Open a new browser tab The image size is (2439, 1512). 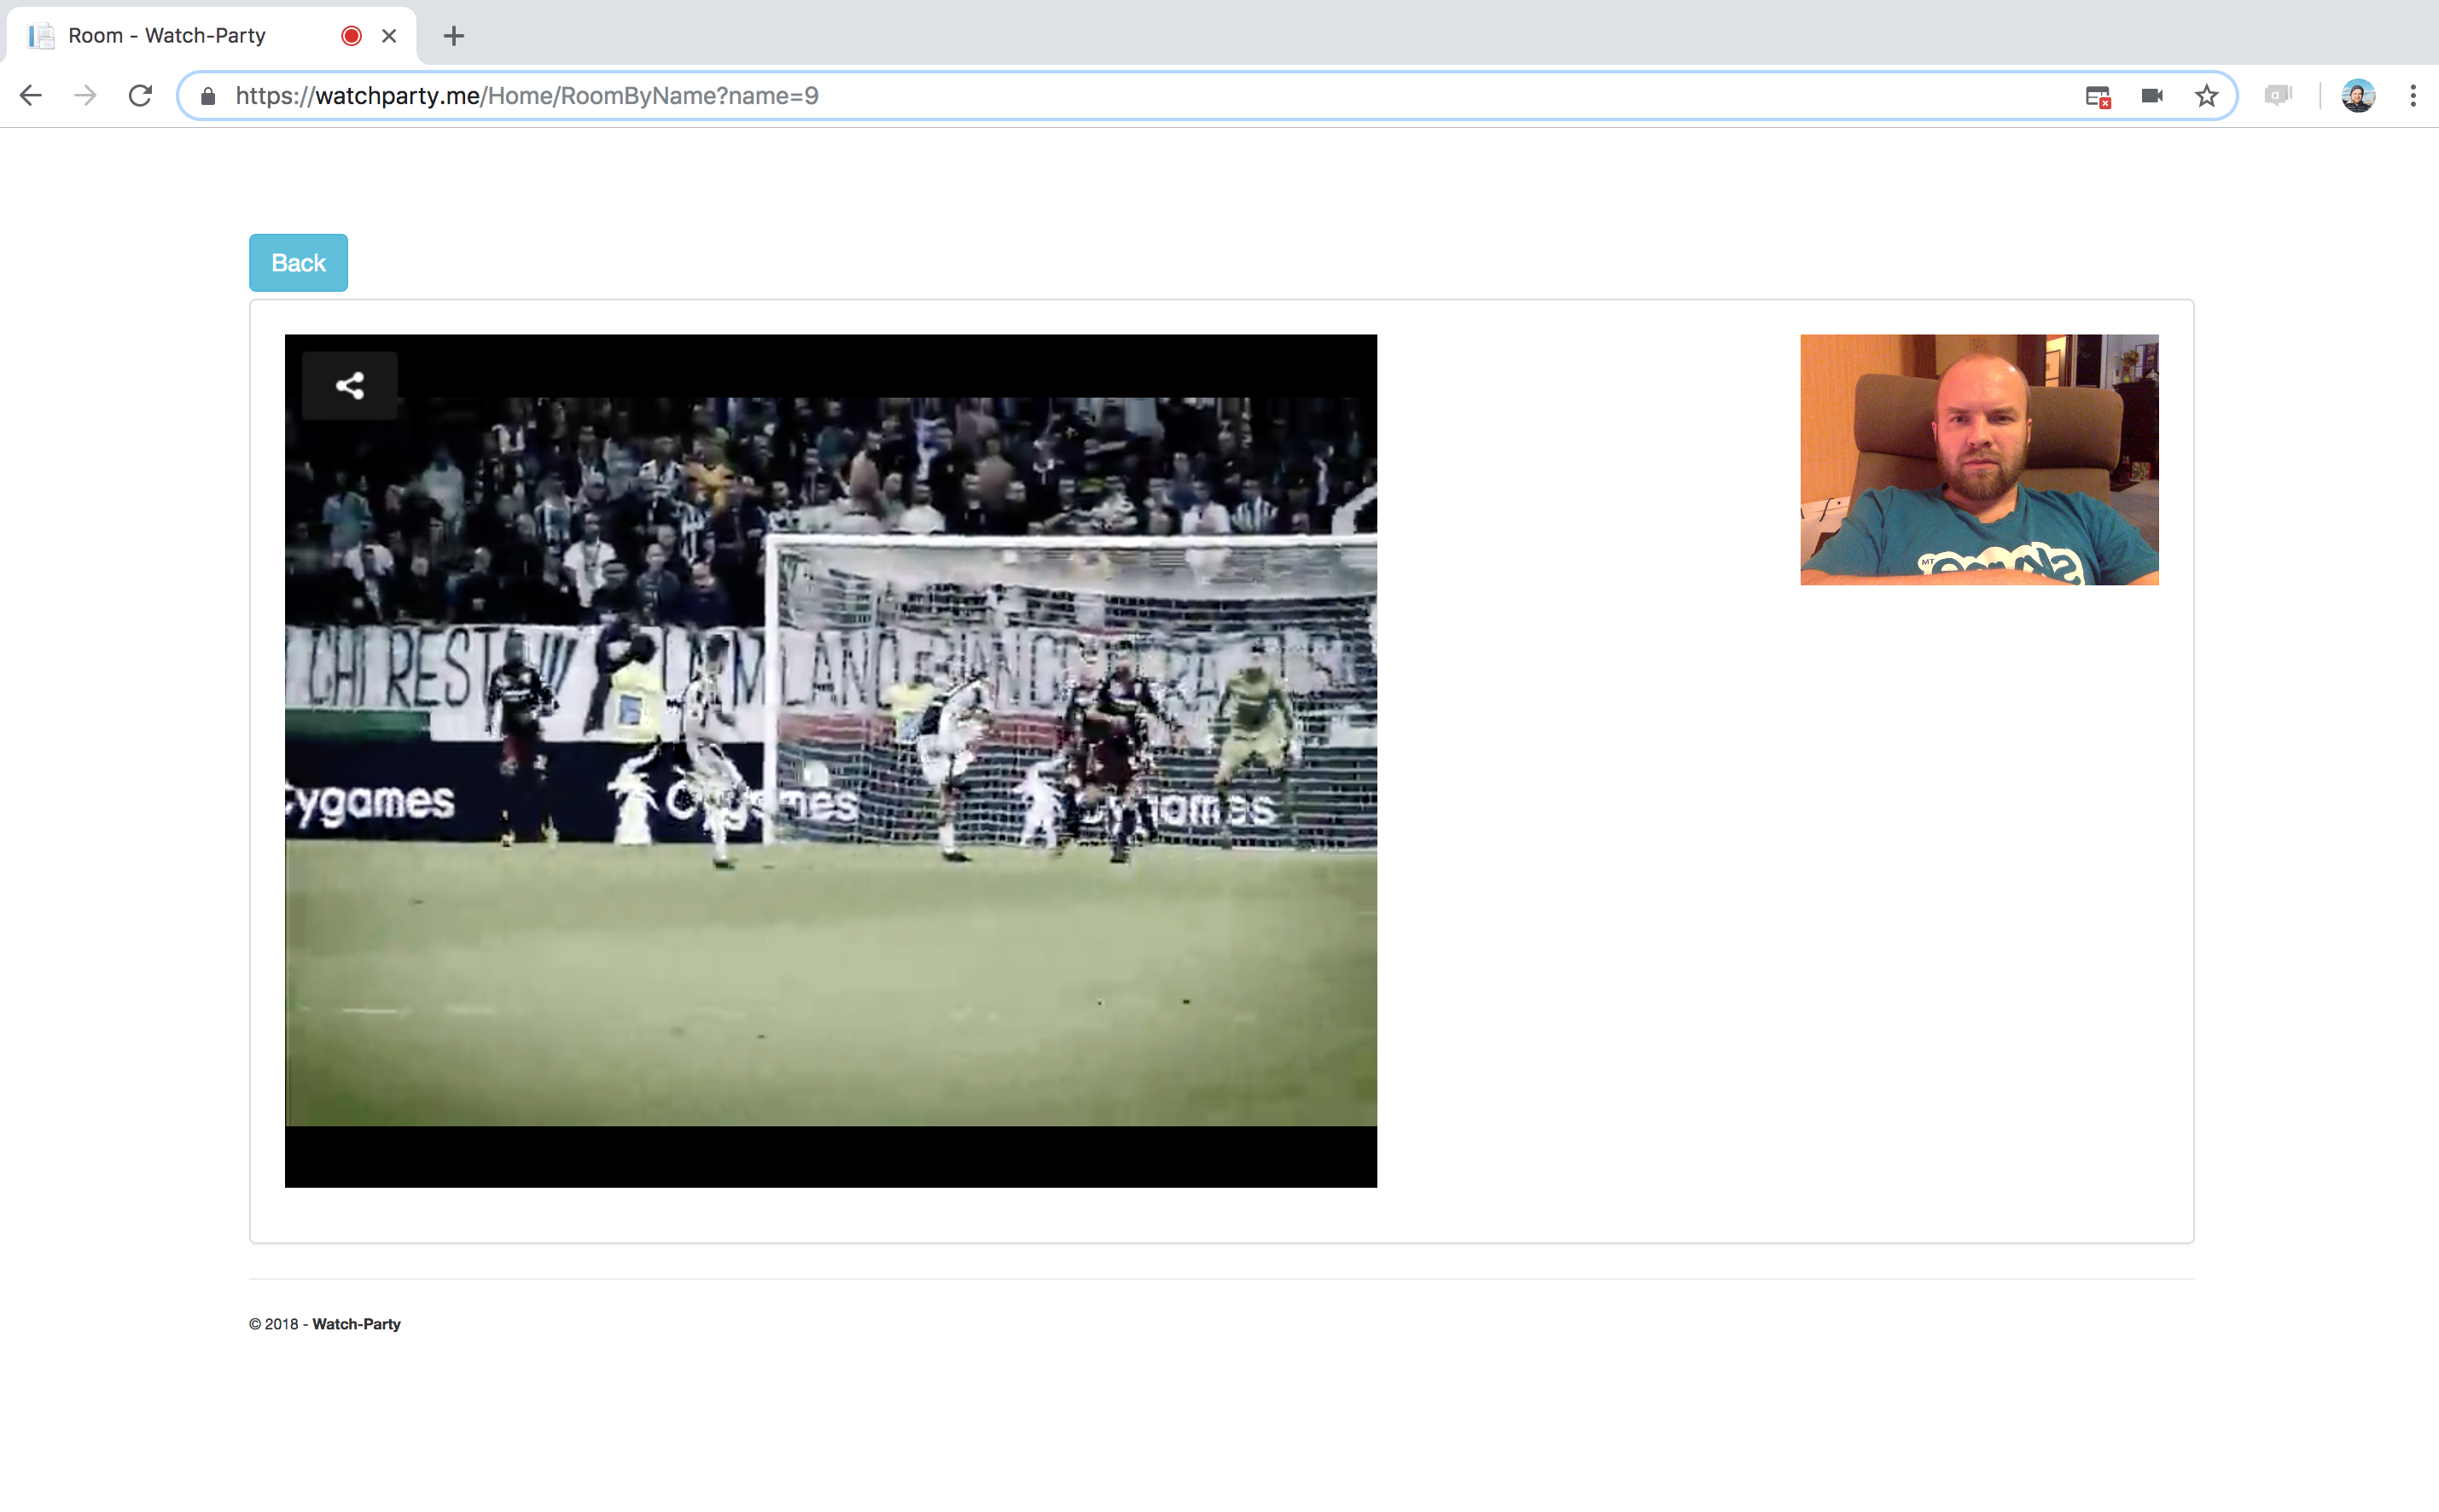coord(454,36)
